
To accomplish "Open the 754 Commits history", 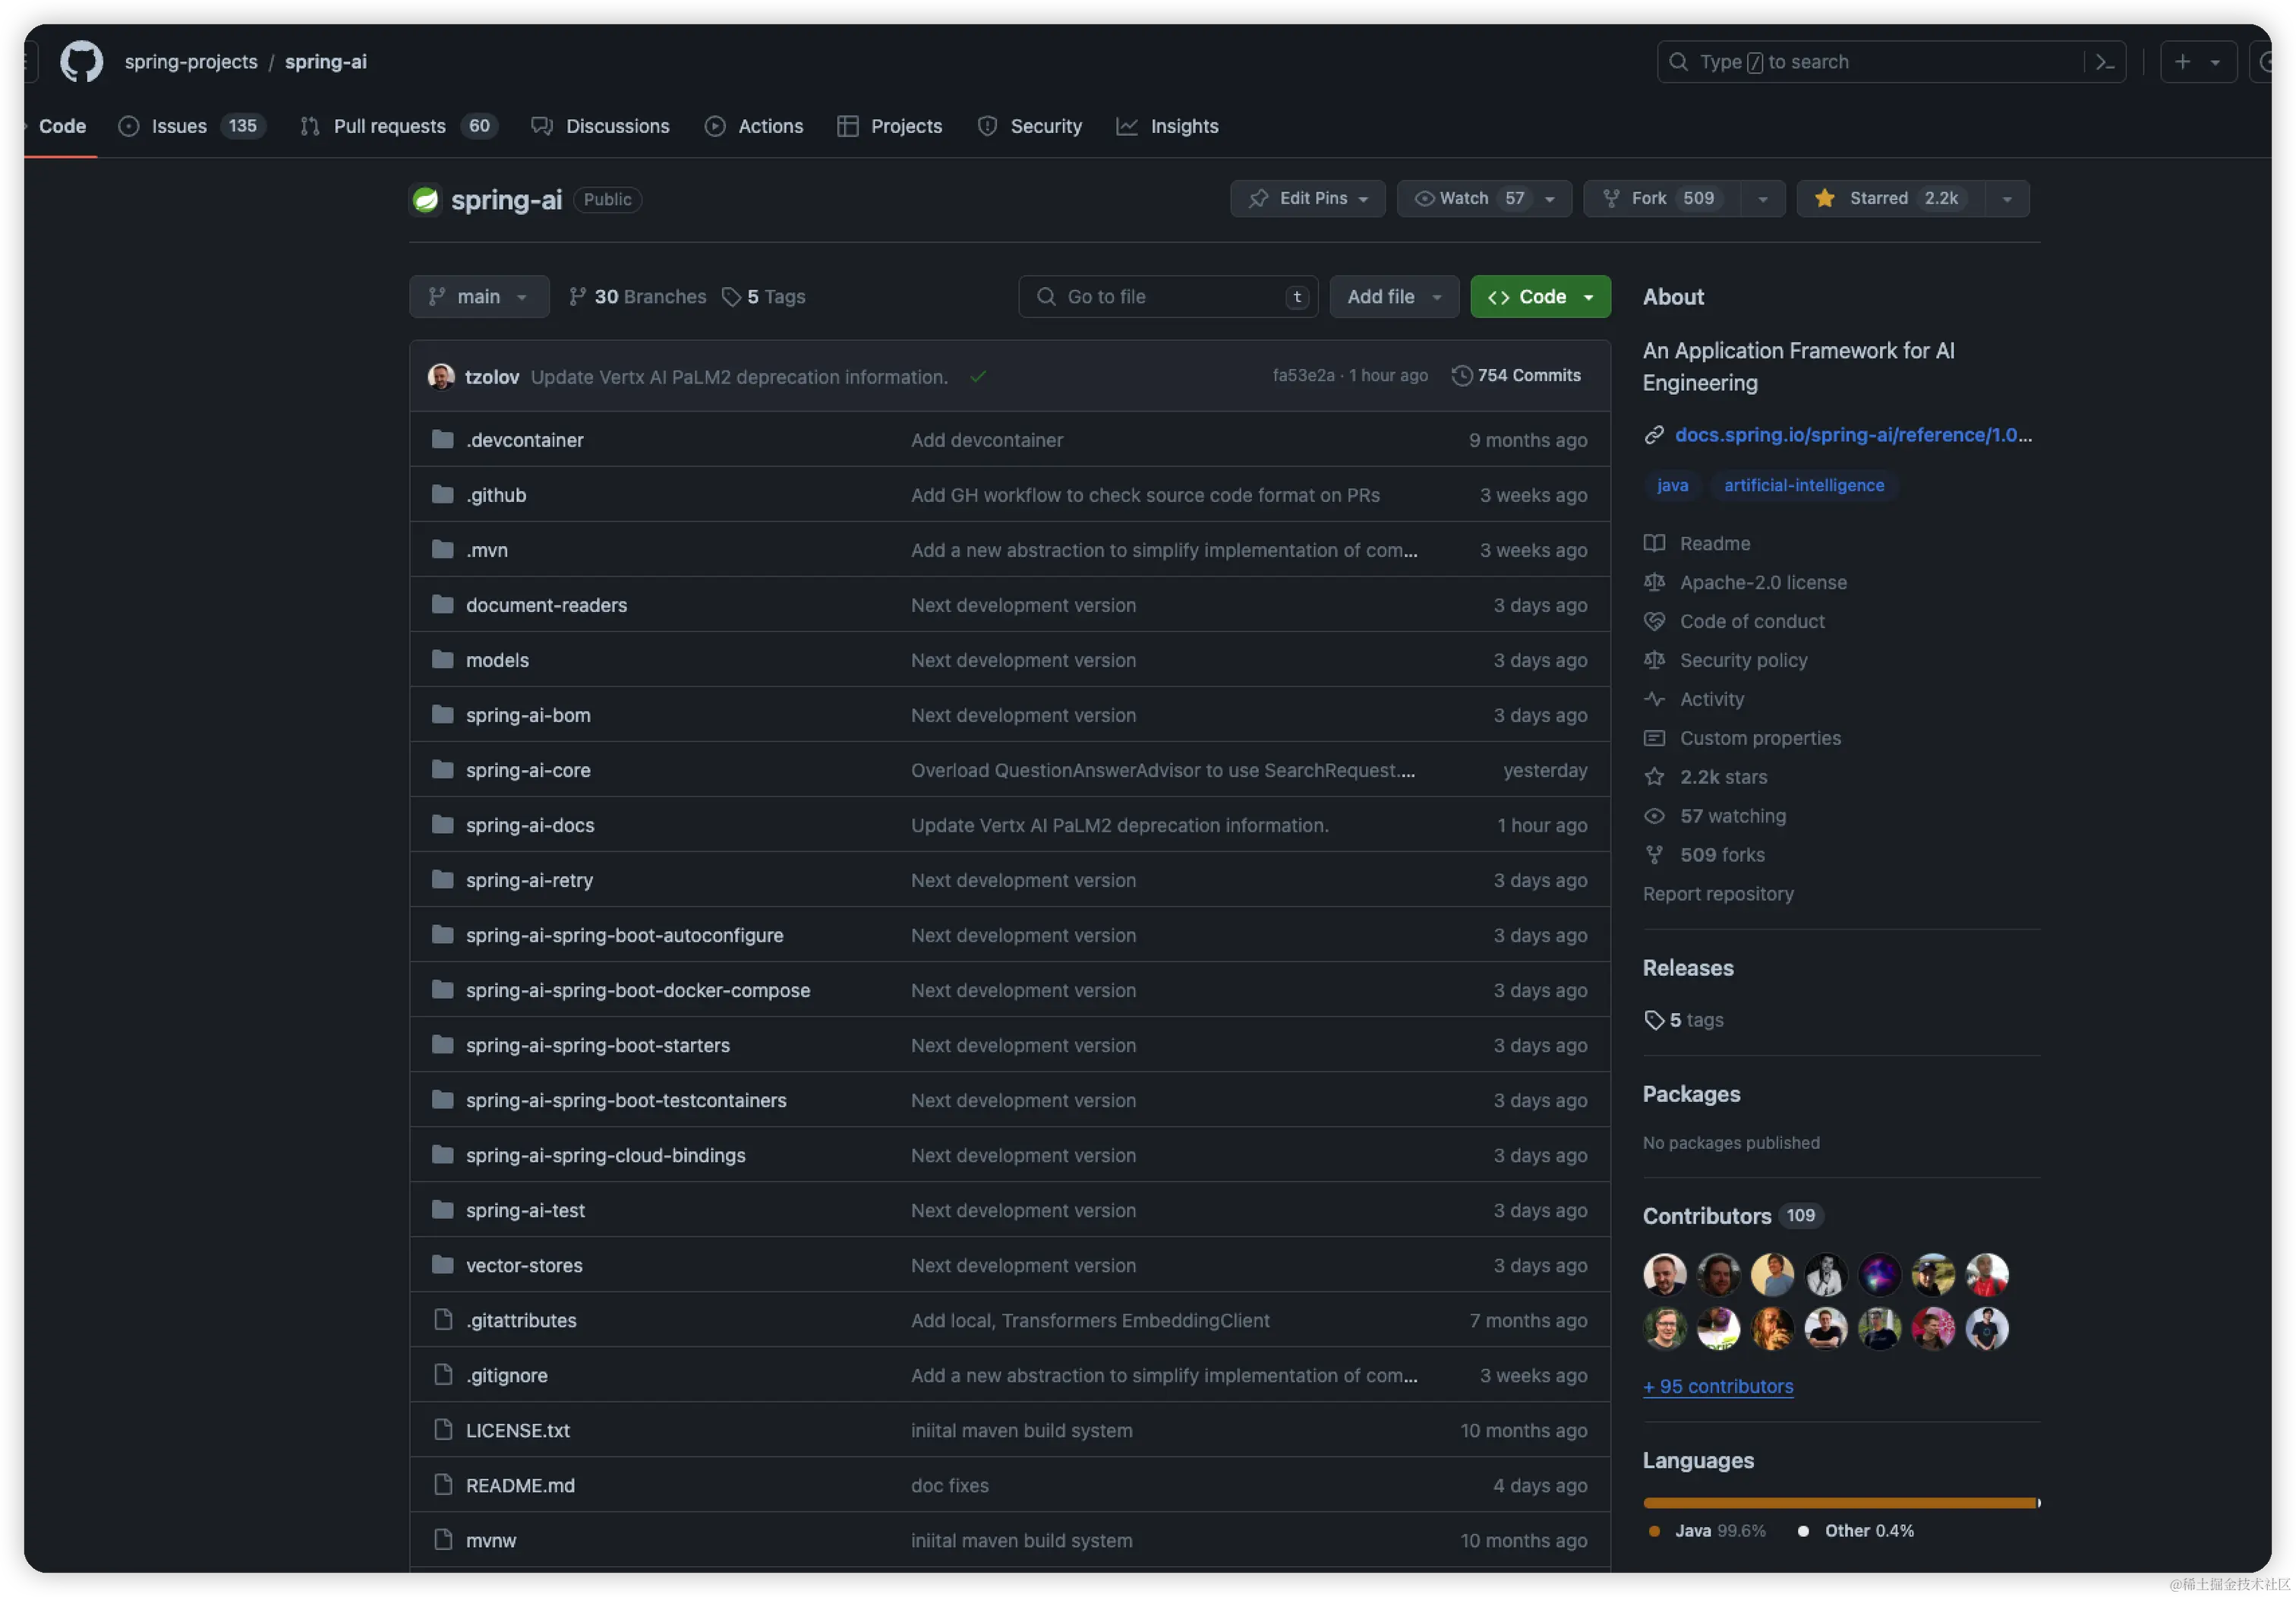I will (x=1517, y=376).
